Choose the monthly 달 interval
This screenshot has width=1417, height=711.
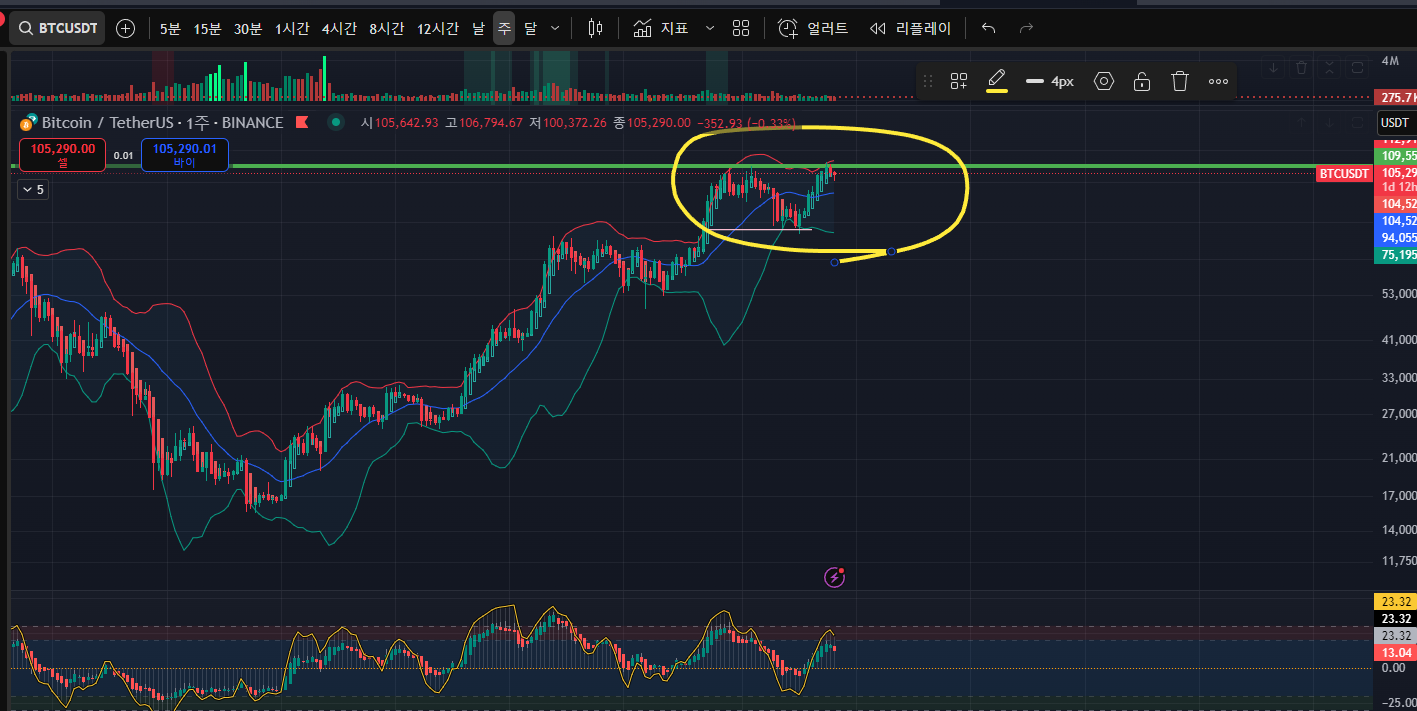coord(530,28)
